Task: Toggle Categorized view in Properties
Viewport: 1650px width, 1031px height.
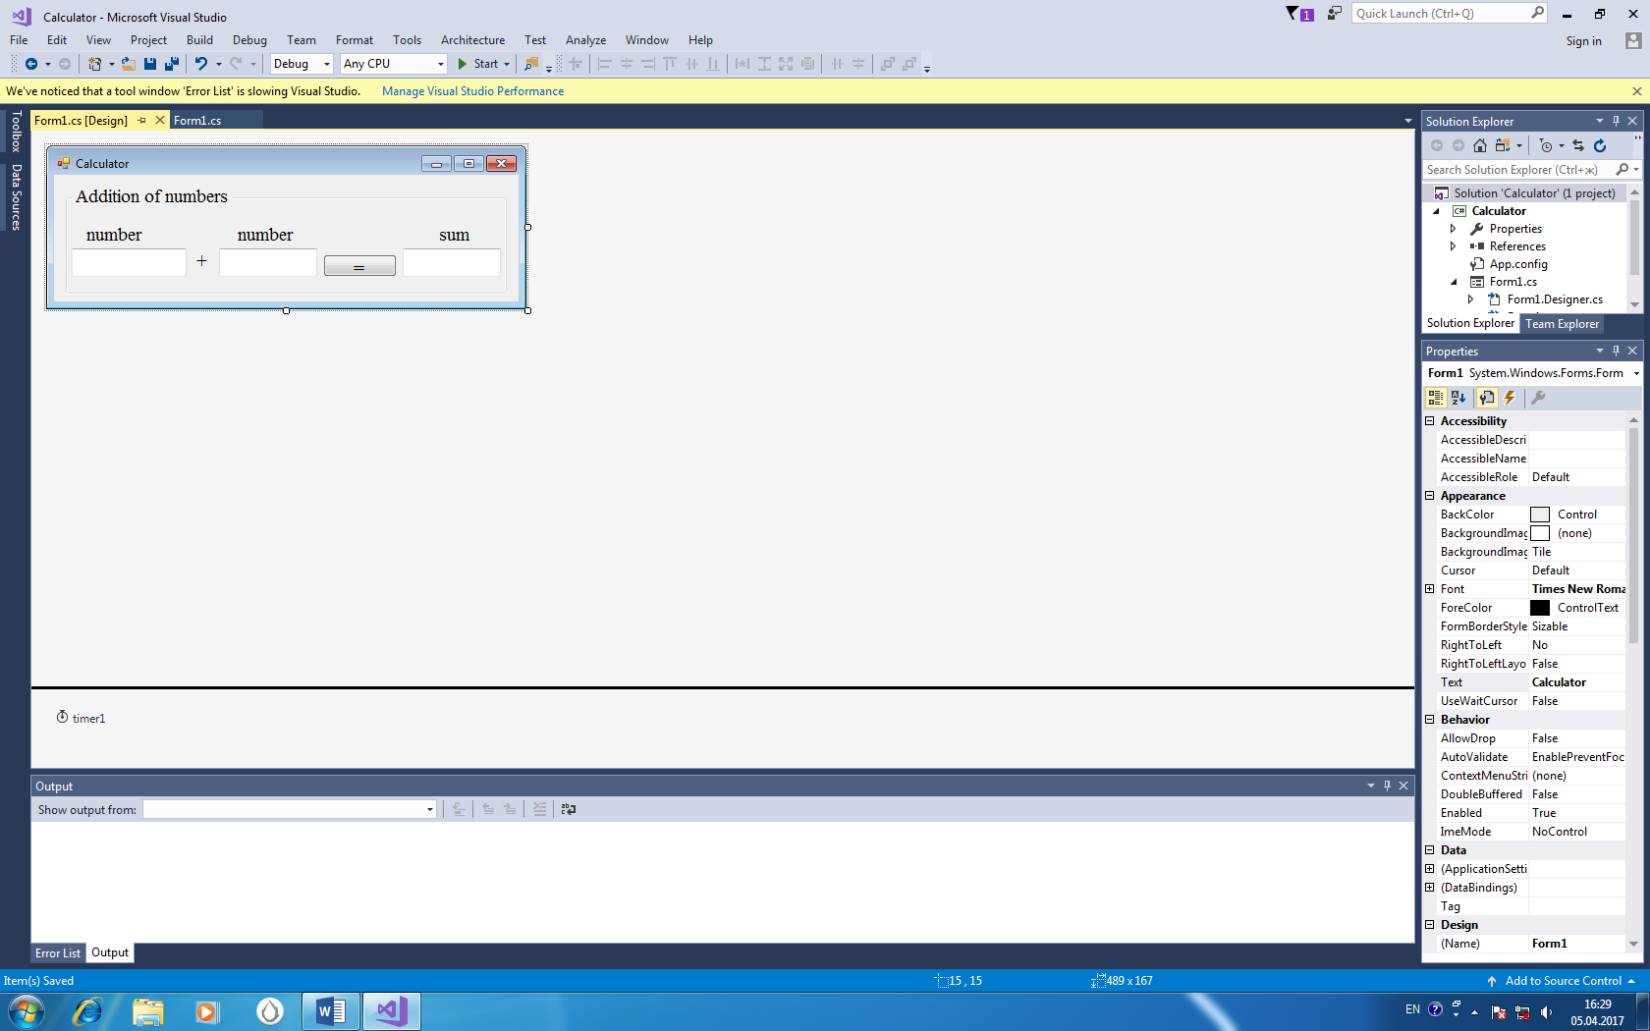Action: click(1436, 398)
